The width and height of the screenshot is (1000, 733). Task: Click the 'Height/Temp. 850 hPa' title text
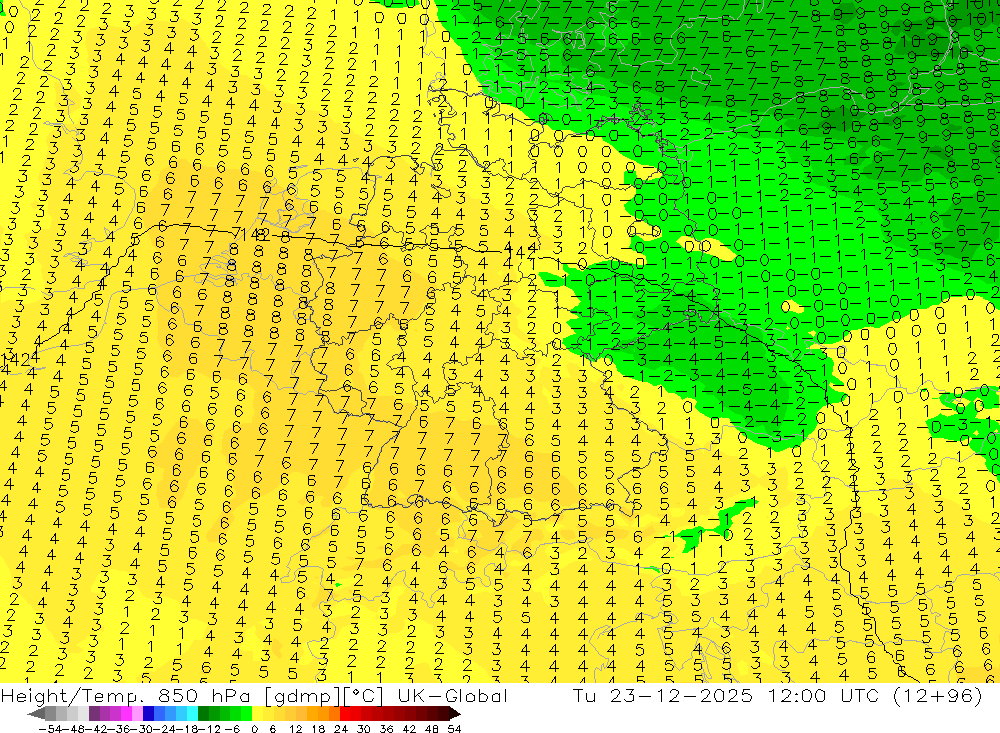pos(125,696)
